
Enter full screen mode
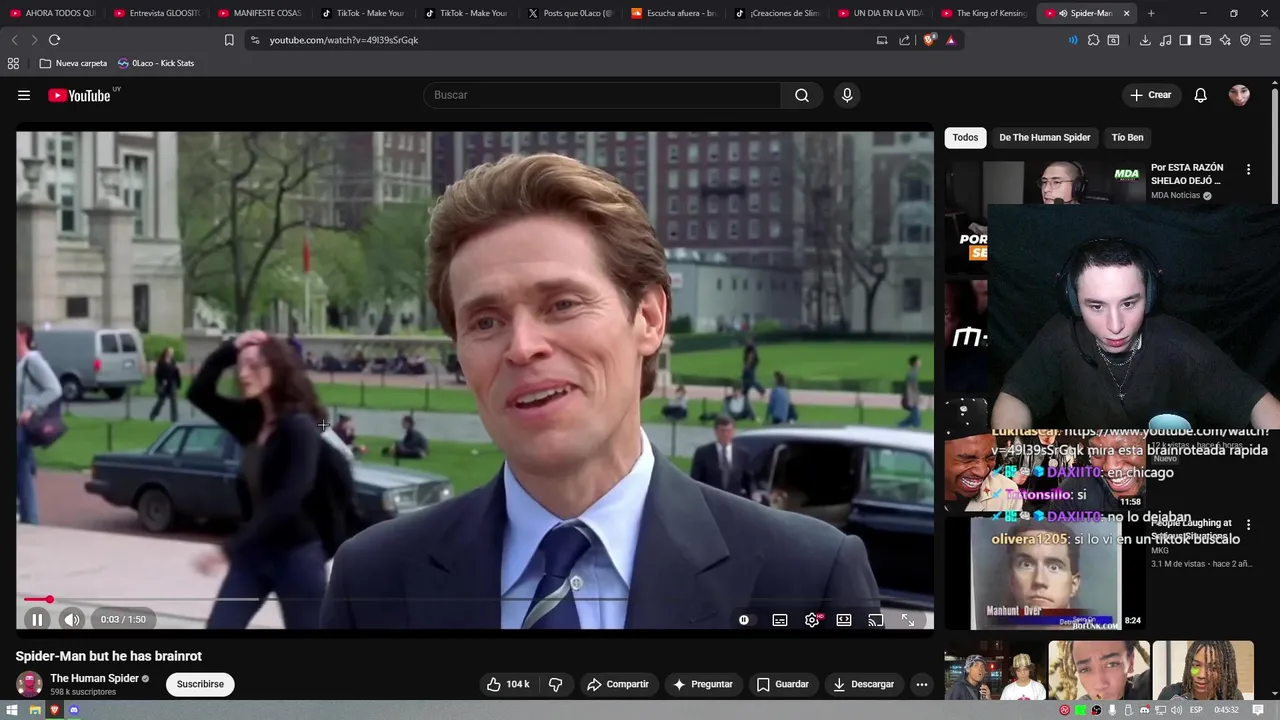tap(908, 620)
